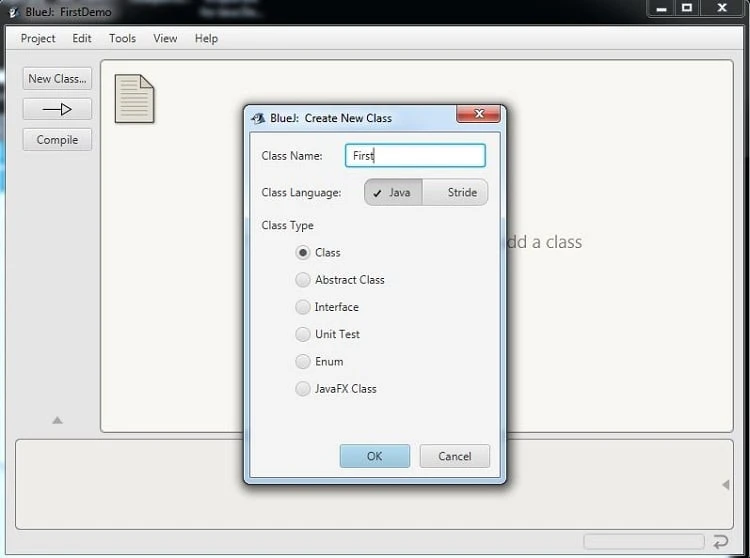Select the Class radio button
This screenshot has height=558, width=750.
[303, 253]
